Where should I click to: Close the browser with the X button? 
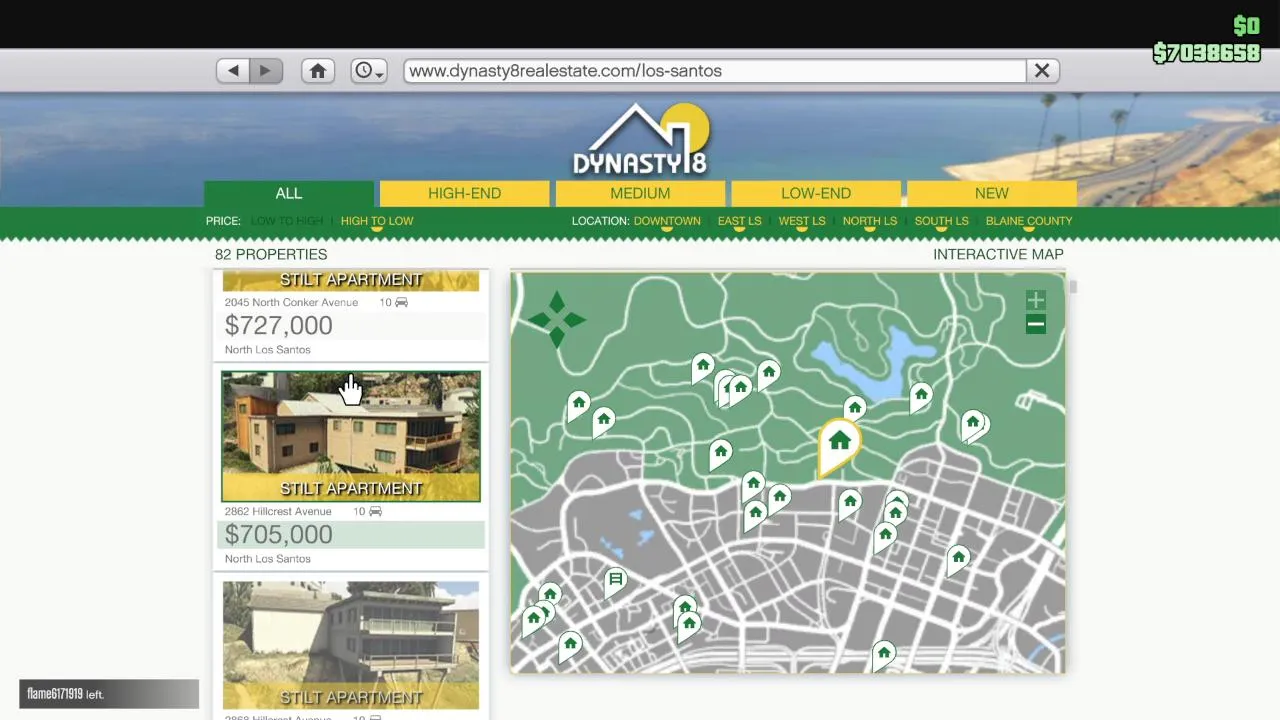[x=1042, y=71]
